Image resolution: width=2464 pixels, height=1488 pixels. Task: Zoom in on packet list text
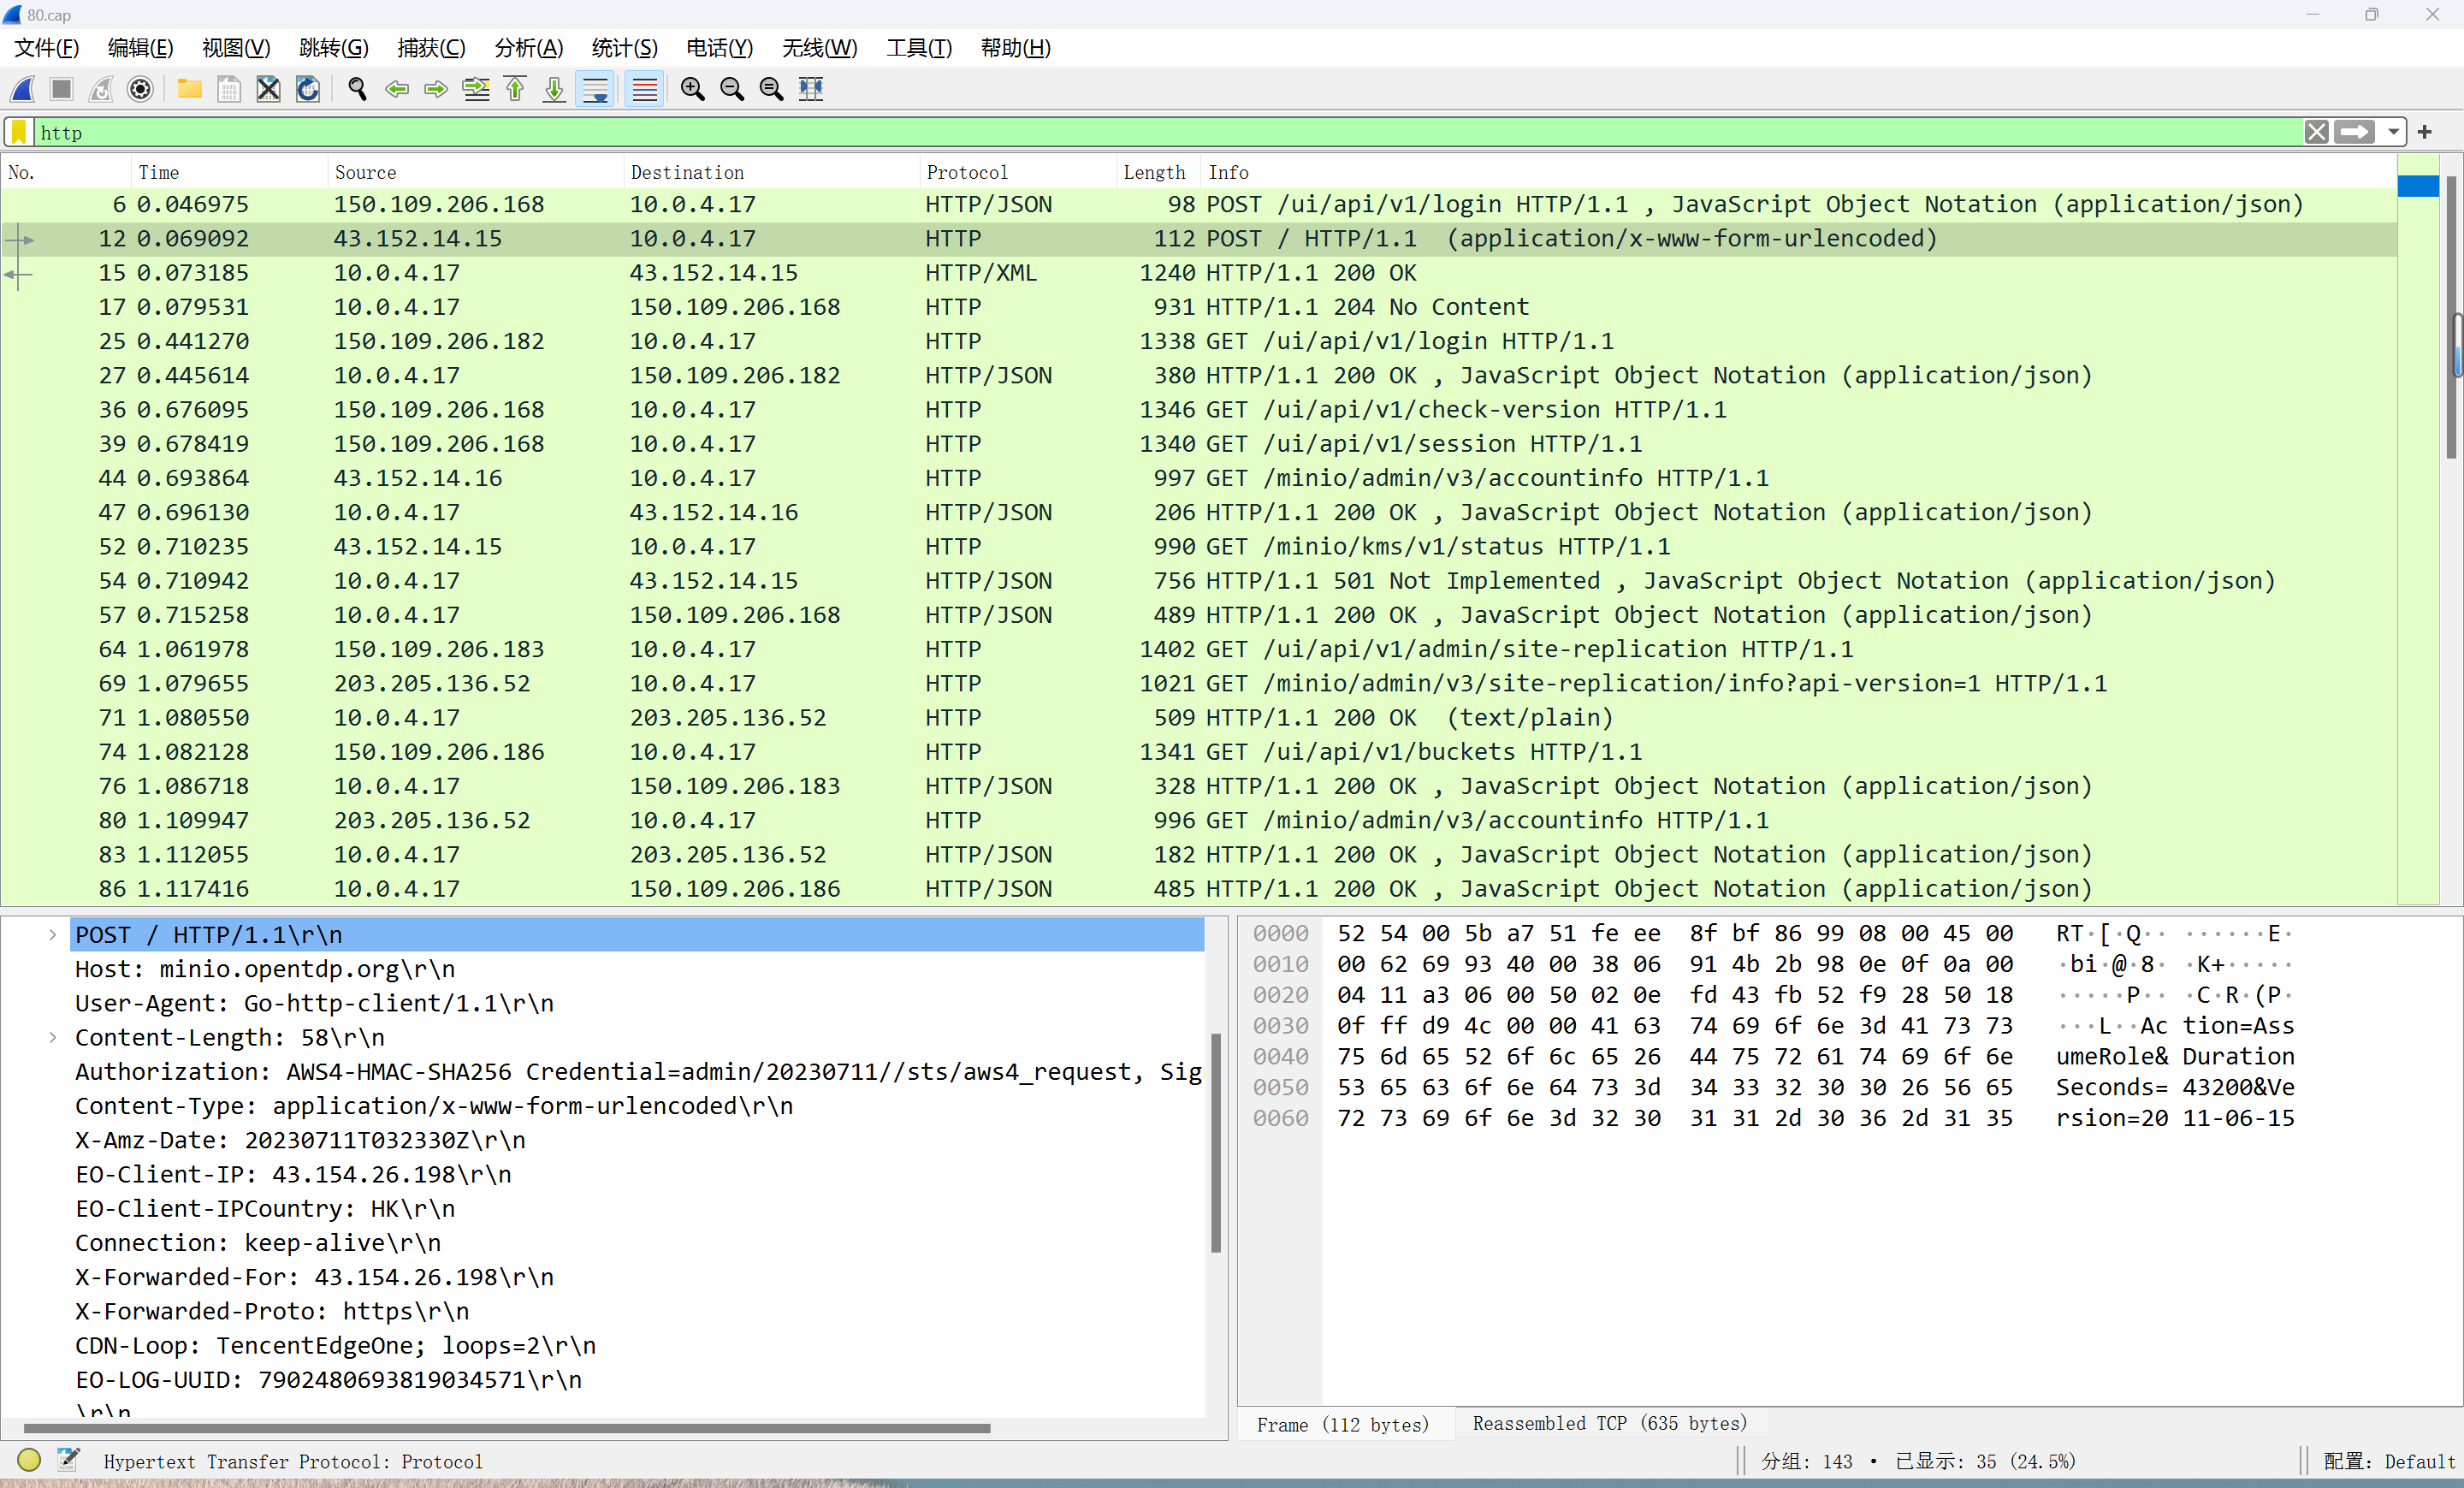coord(692,89)
